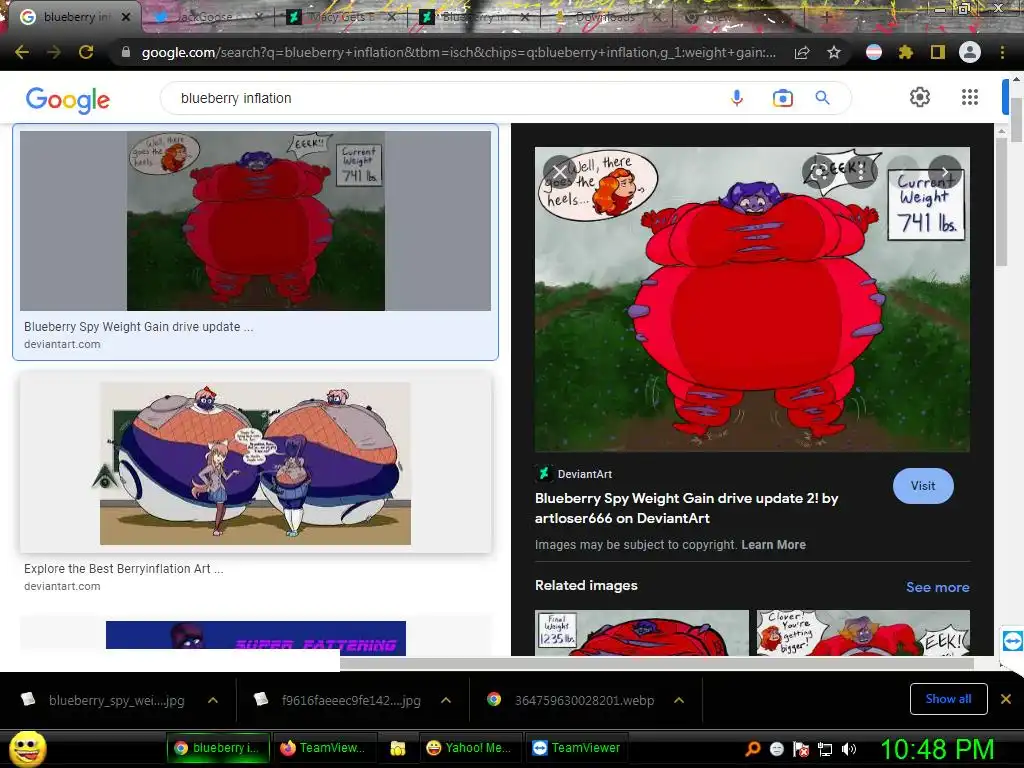Go back to the previous page

pos(22,52)
